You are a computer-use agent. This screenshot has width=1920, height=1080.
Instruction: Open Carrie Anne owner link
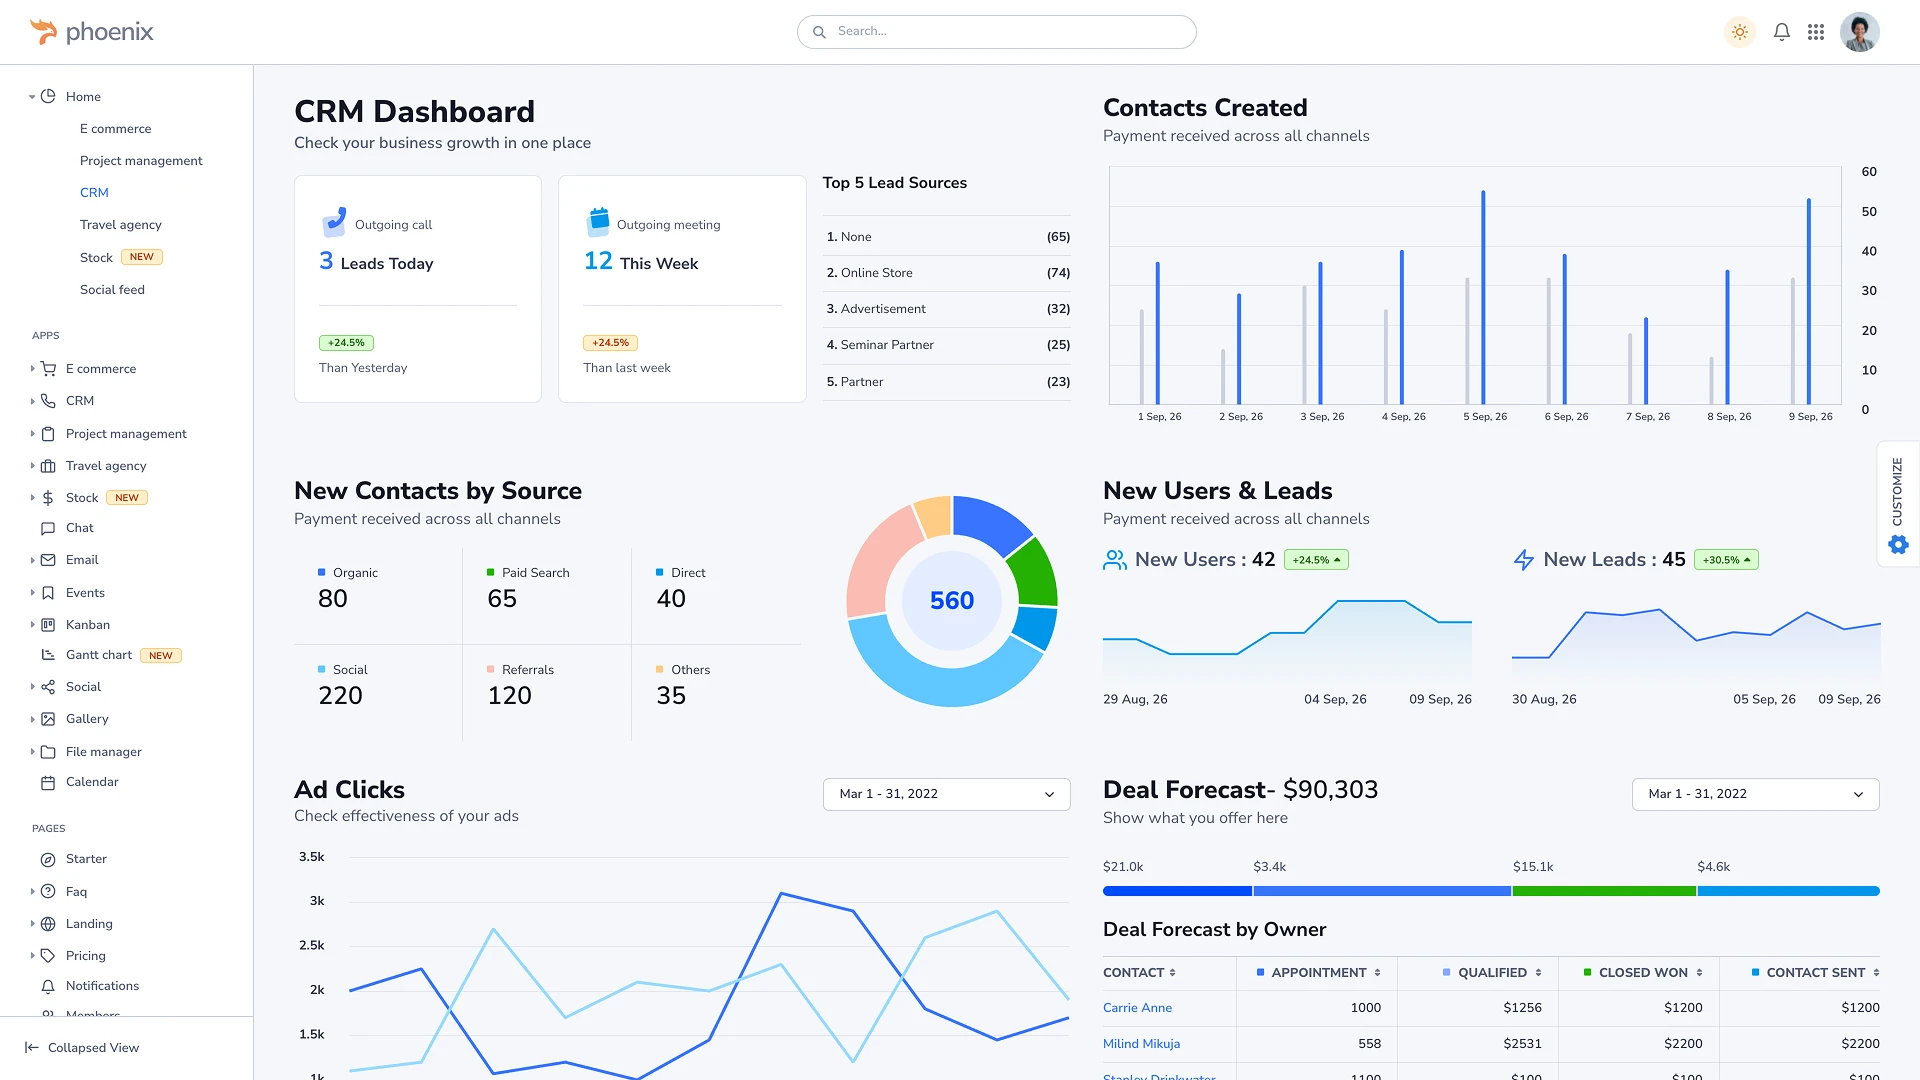(x=1137, y=1008)
